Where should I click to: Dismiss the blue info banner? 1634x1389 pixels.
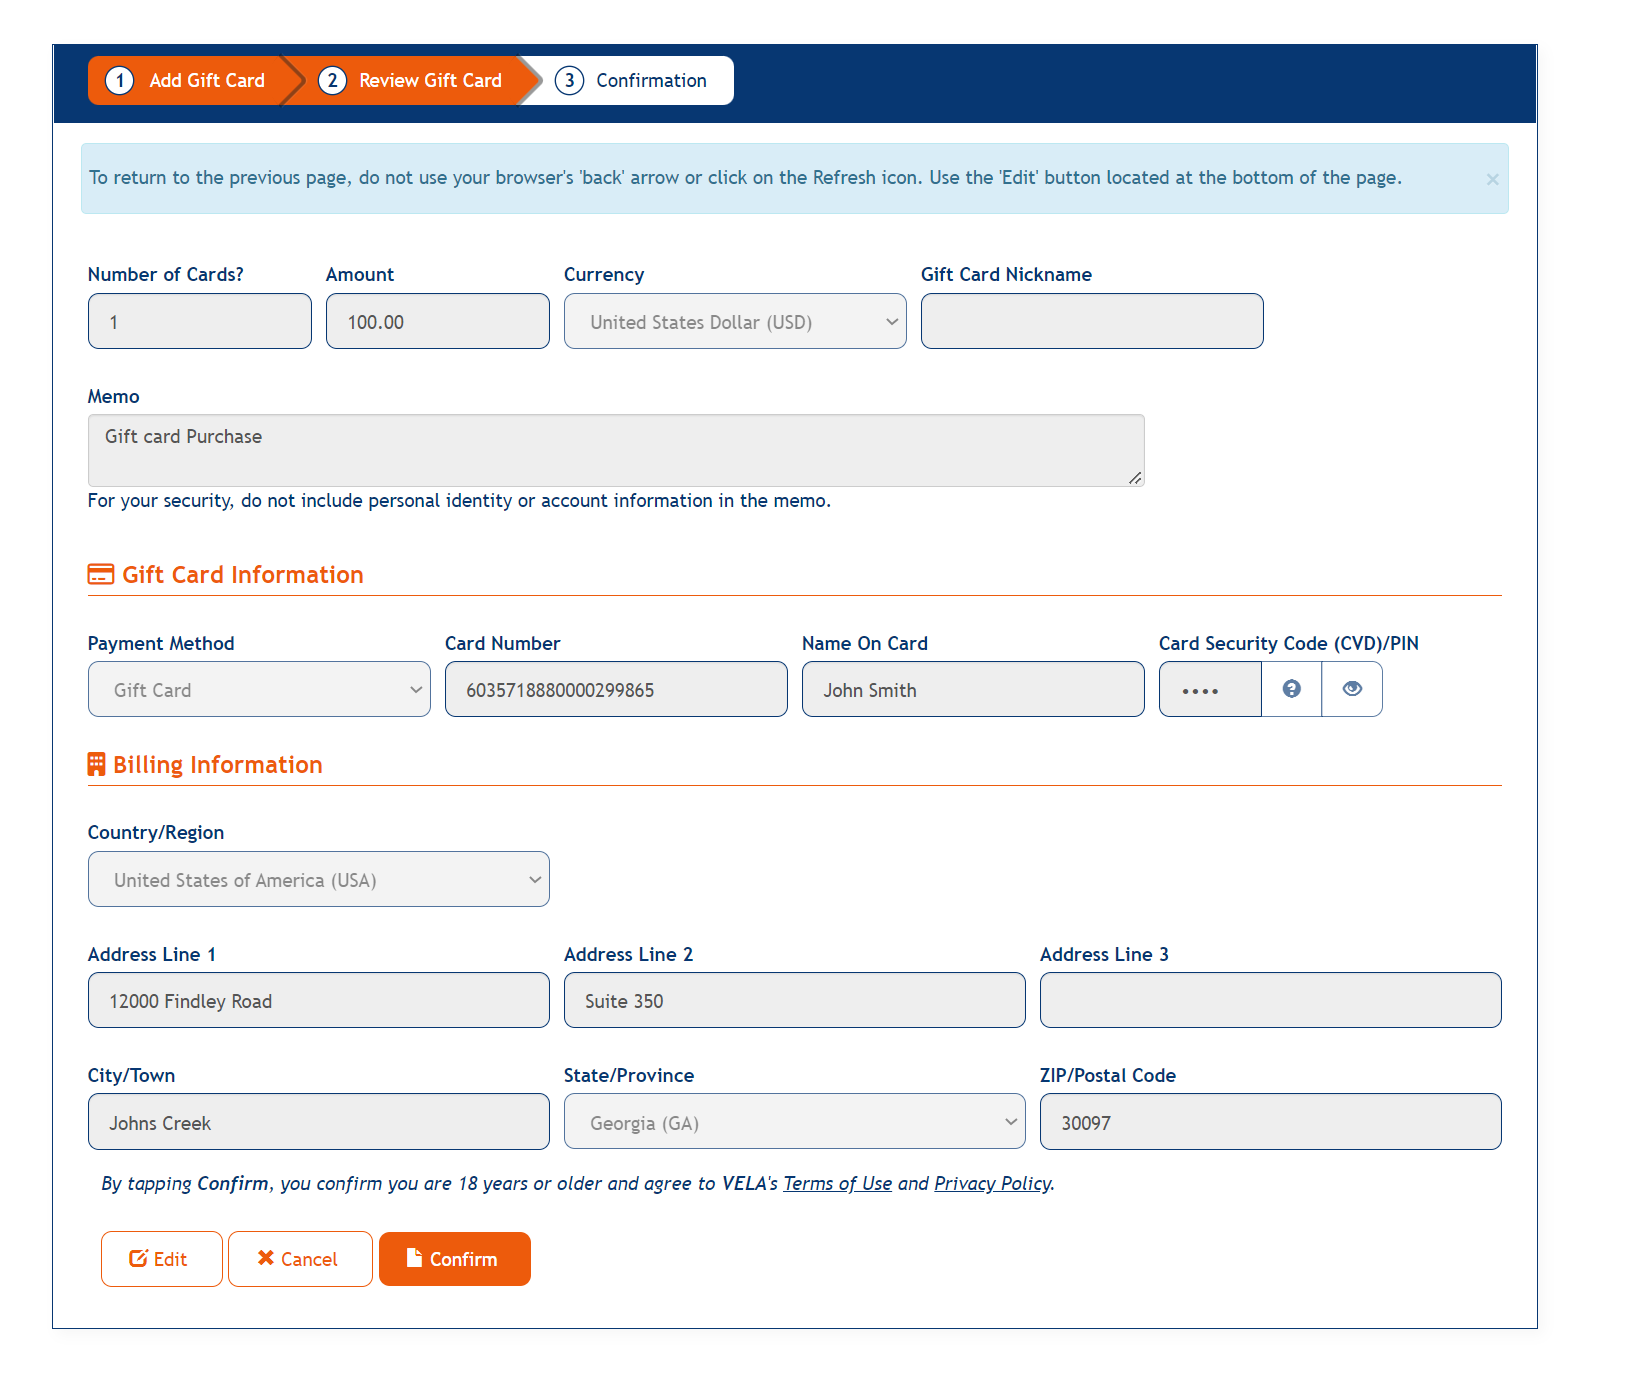1492,179
